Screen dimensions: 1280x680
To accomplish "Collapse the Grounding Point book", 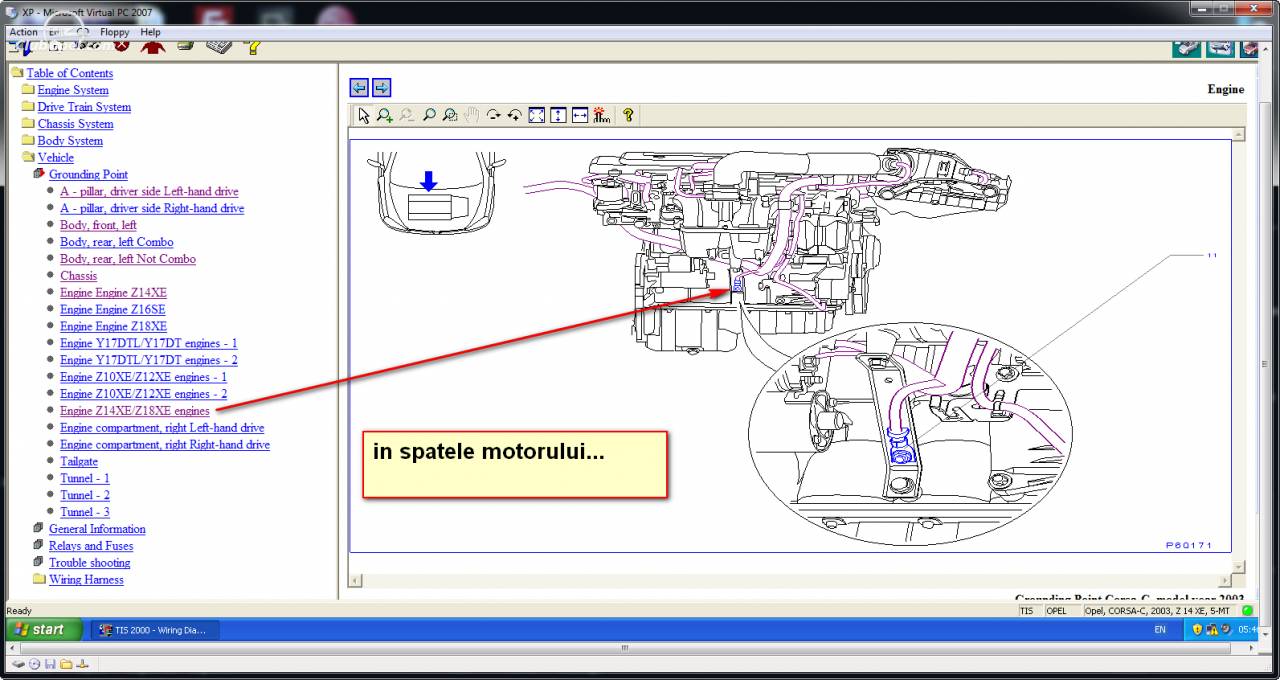I will [x=88, y=174].
